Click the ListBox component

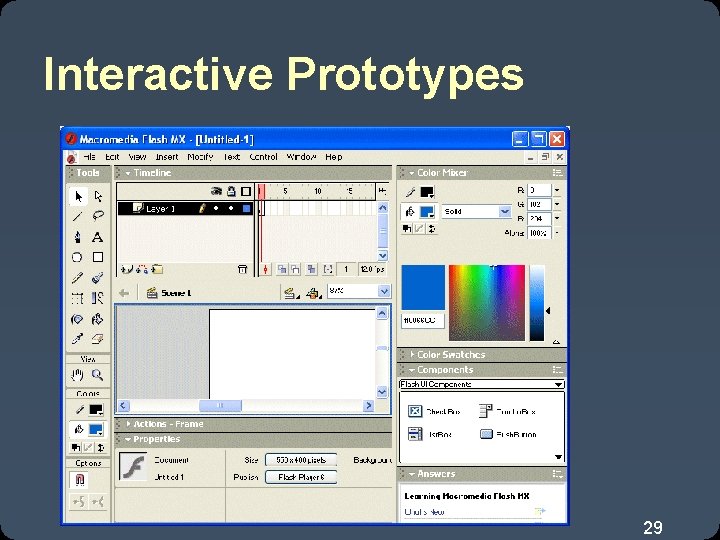[x=430, y=434]
